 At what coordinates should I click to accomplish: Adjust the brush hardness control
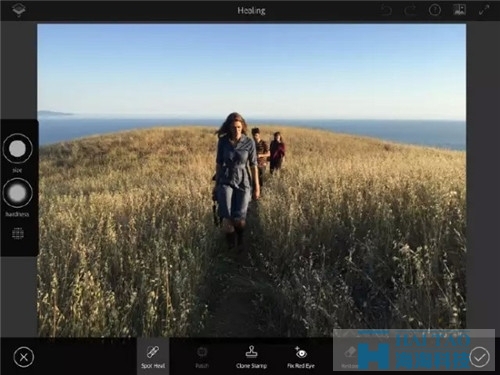point(17,193)
